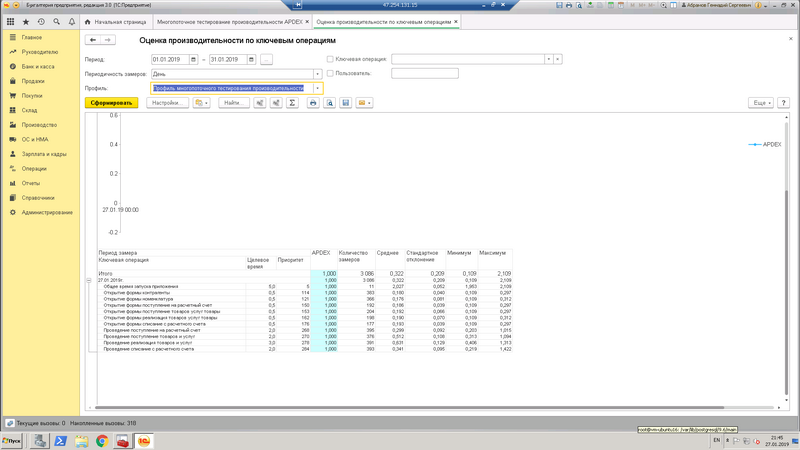Edit the period end date field

pos(228,59)
